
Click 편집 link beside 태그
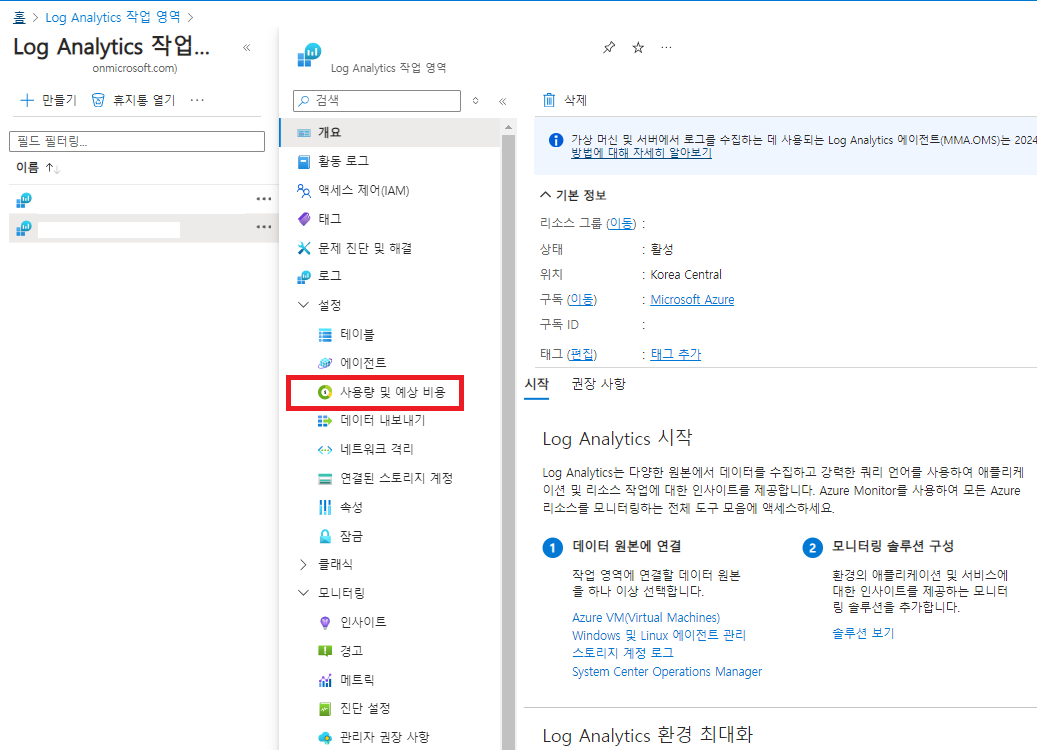click(582, 354)
